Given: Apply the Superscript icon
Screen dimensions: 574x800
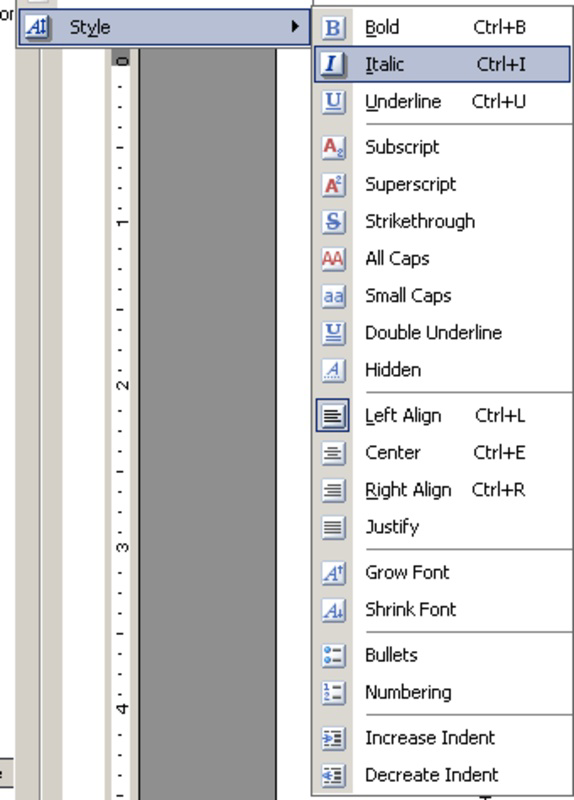Looking at the screenshot, I should point(333,185).
